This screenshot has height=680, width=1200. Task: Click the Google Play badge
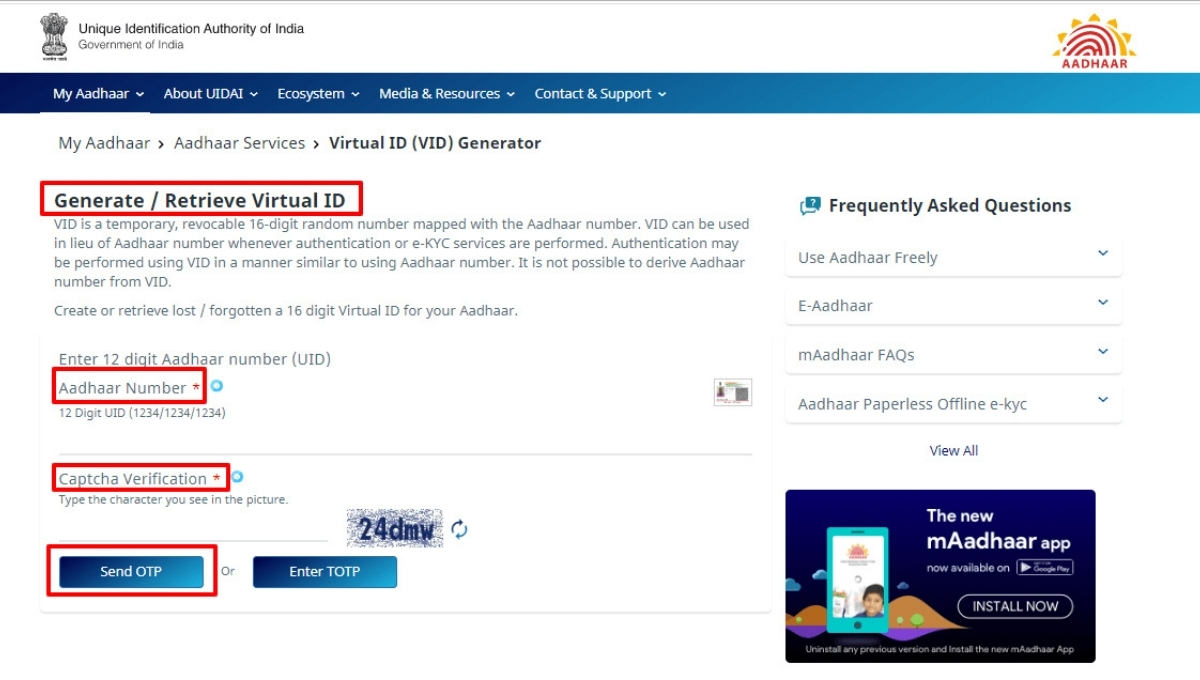[1044, 567]
